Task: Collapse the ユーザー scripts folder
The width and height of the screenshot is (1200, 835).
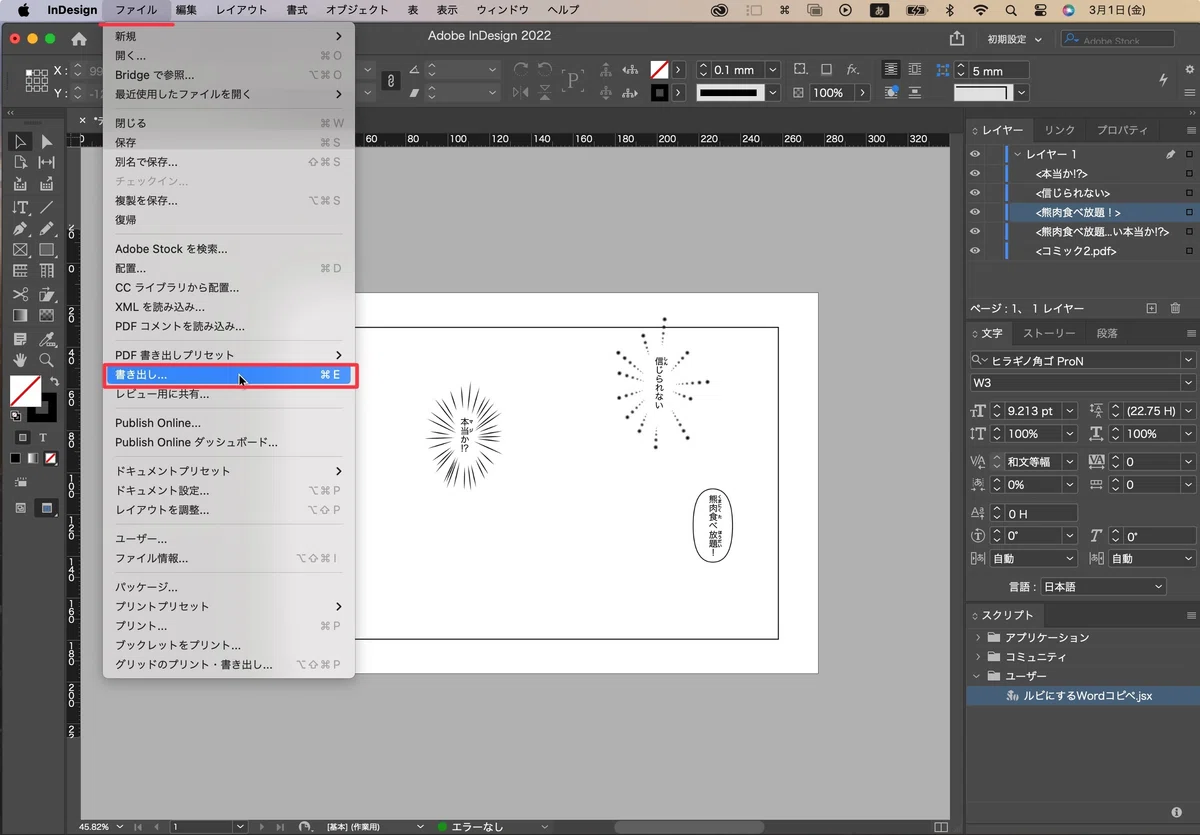Action: click(x=978, y=676)
